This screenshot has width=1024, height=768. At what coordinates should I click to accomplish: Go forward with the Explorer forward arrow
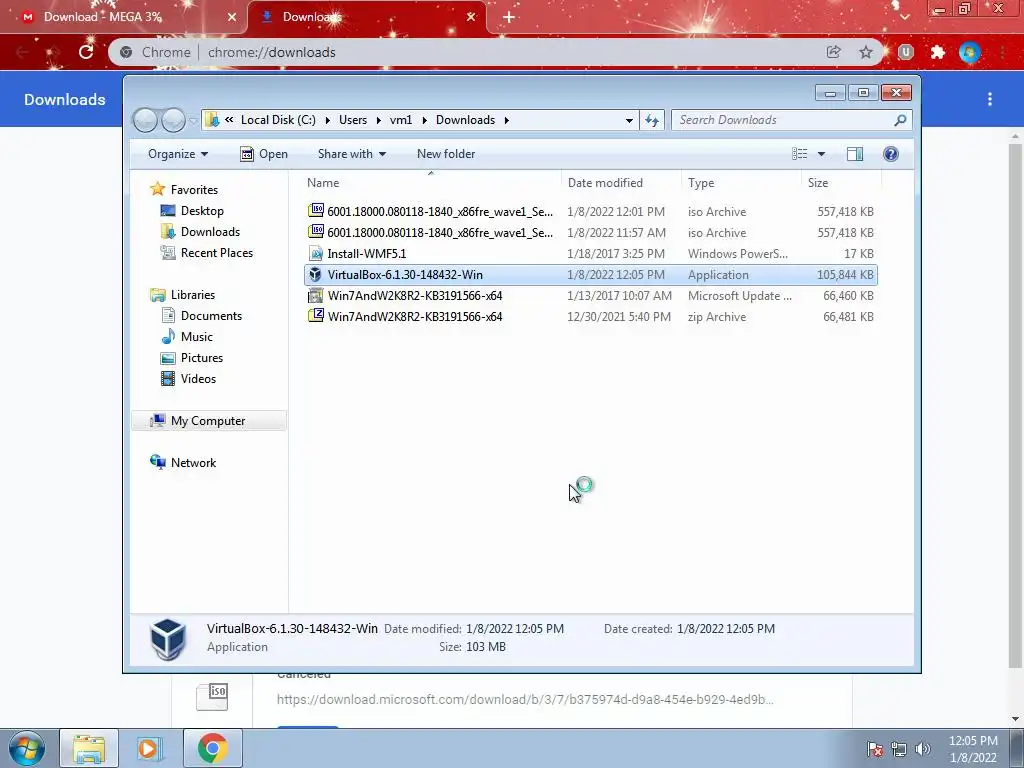[x=173, y=120]
